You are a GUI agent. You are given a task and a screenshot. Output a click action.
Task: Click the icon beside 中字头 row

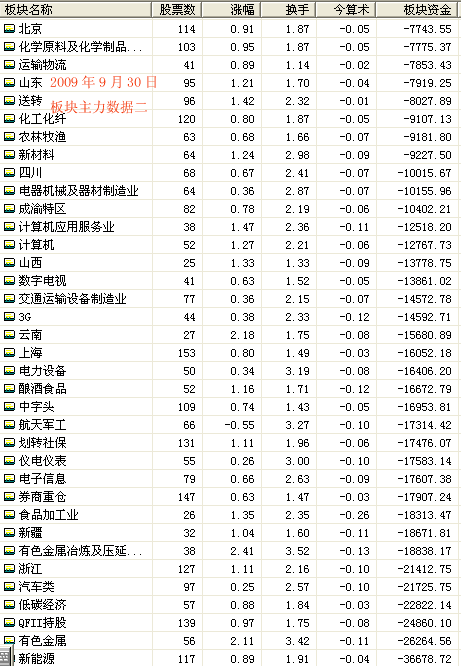[x=9, y=407]
